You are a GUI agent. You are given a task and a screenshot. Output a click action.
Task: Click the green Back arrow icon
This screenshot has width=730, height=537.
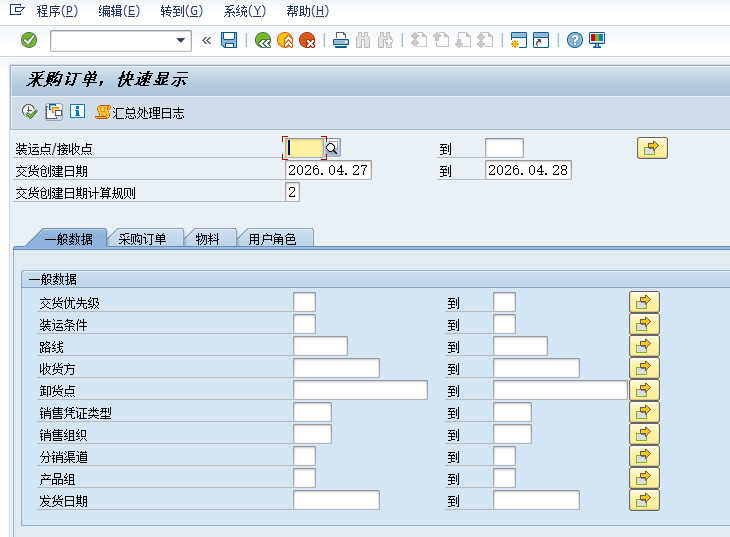click(x=263, y=40)
